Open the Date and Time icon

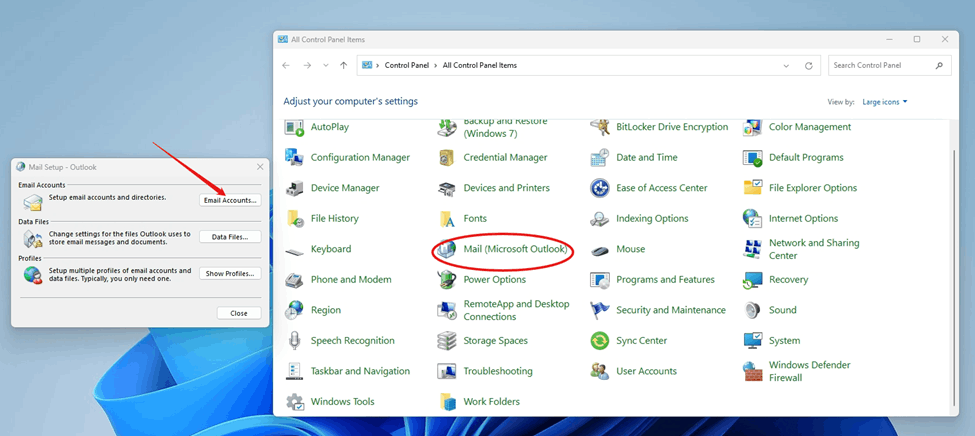[x=600, y=157]
